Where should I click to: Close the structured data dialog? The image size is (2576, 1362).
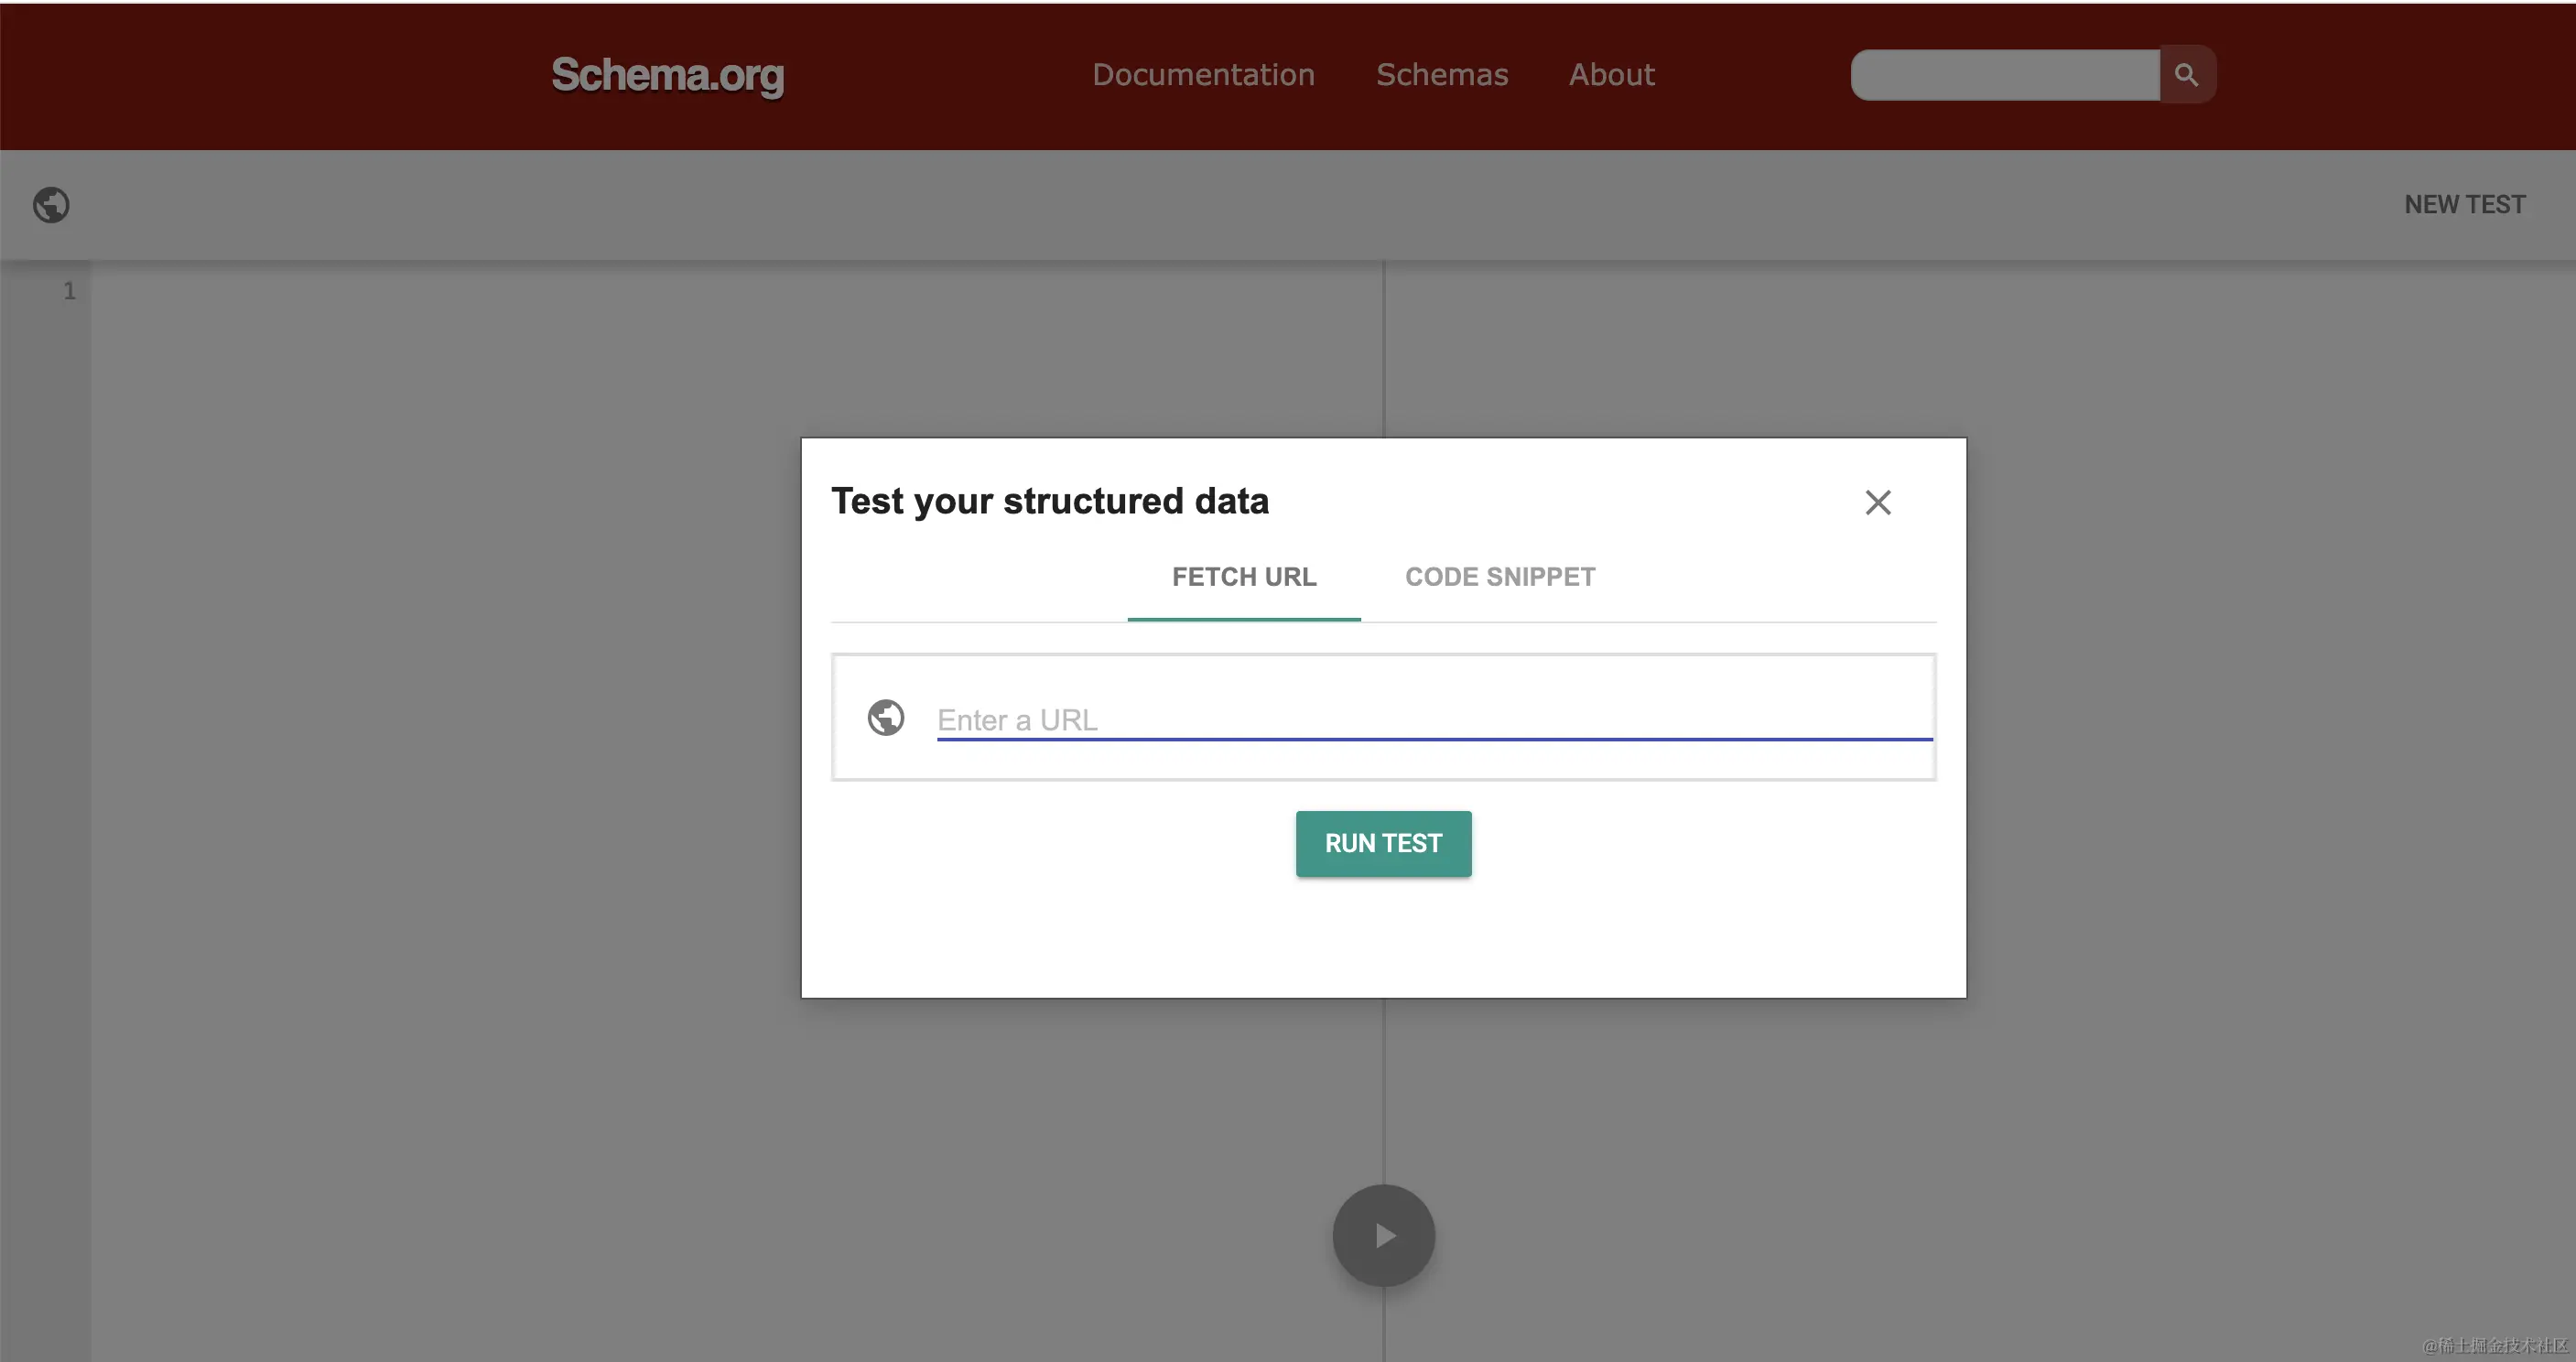click(x=1877, y=502)
